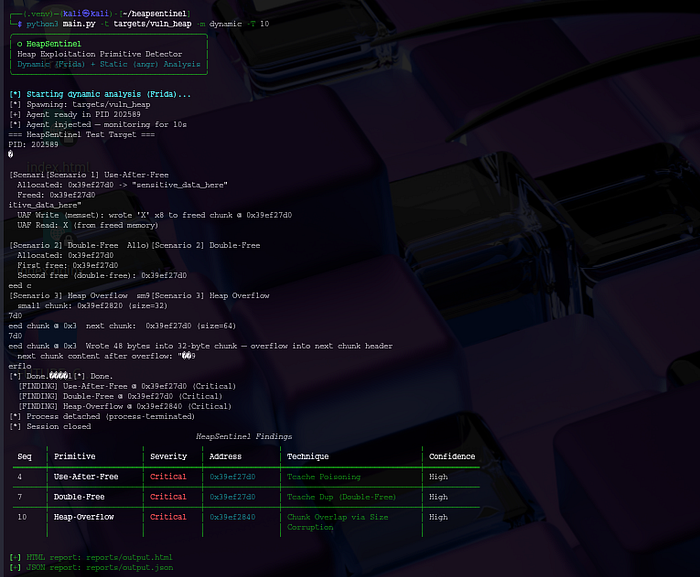Click 'Agent injected — monitoring for 10s' line
700x577 pixels.
tap(98, 125)
